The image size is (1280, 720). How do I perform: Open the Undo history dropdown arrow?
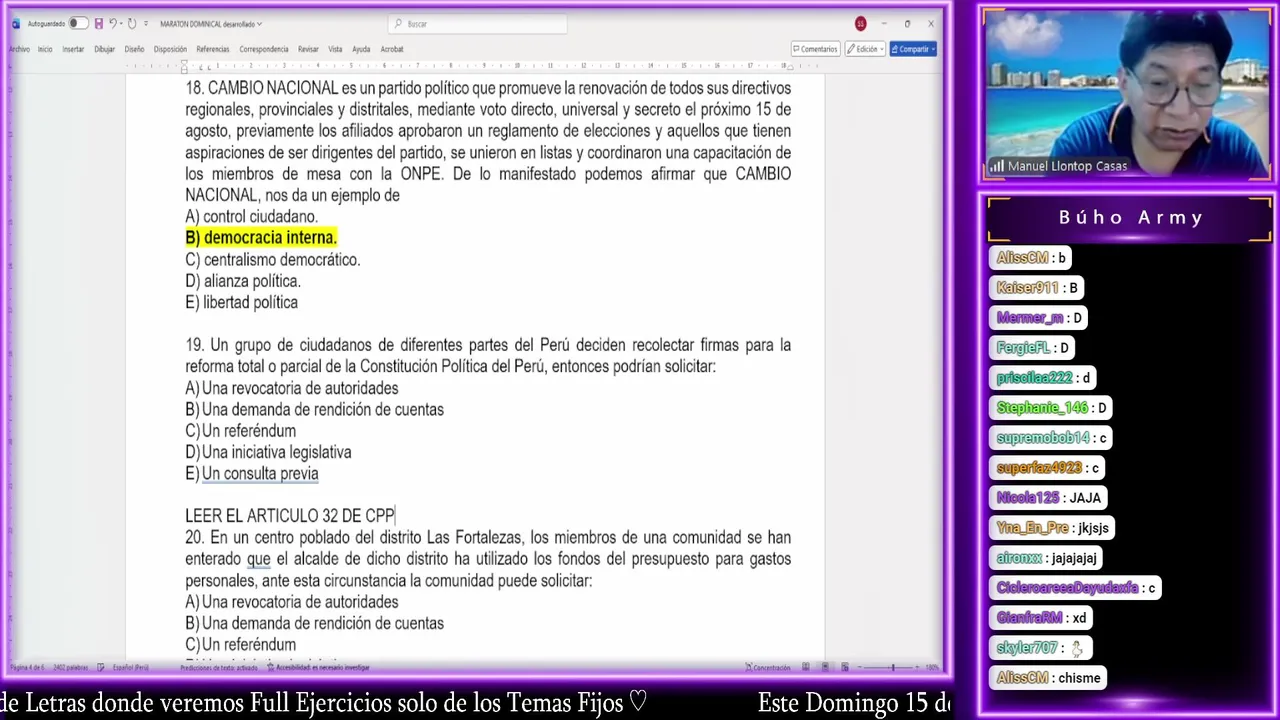(x=120, y=24)
